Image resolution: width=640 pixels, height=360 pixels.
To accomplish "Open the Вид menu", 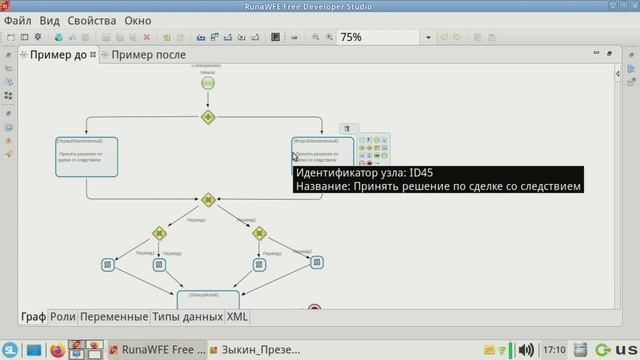I will [49, 20].
